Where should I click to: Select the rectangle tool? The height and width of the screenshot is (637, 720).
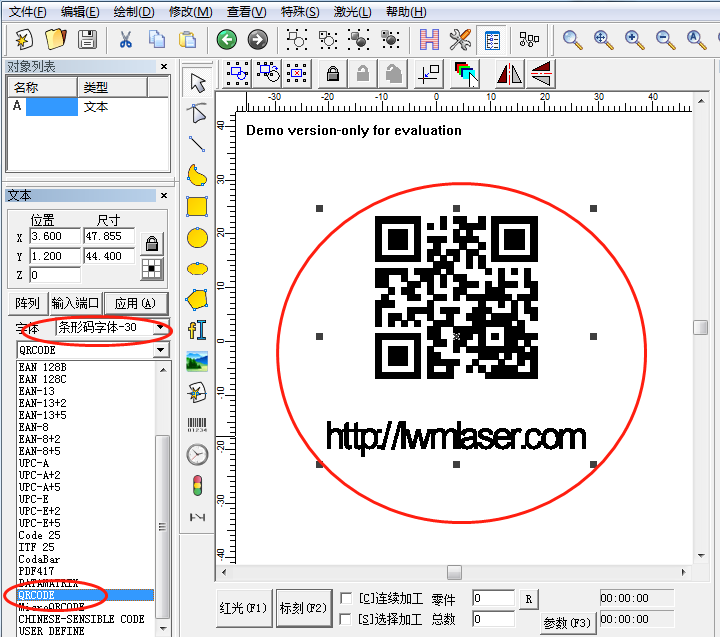coord(197,206)
